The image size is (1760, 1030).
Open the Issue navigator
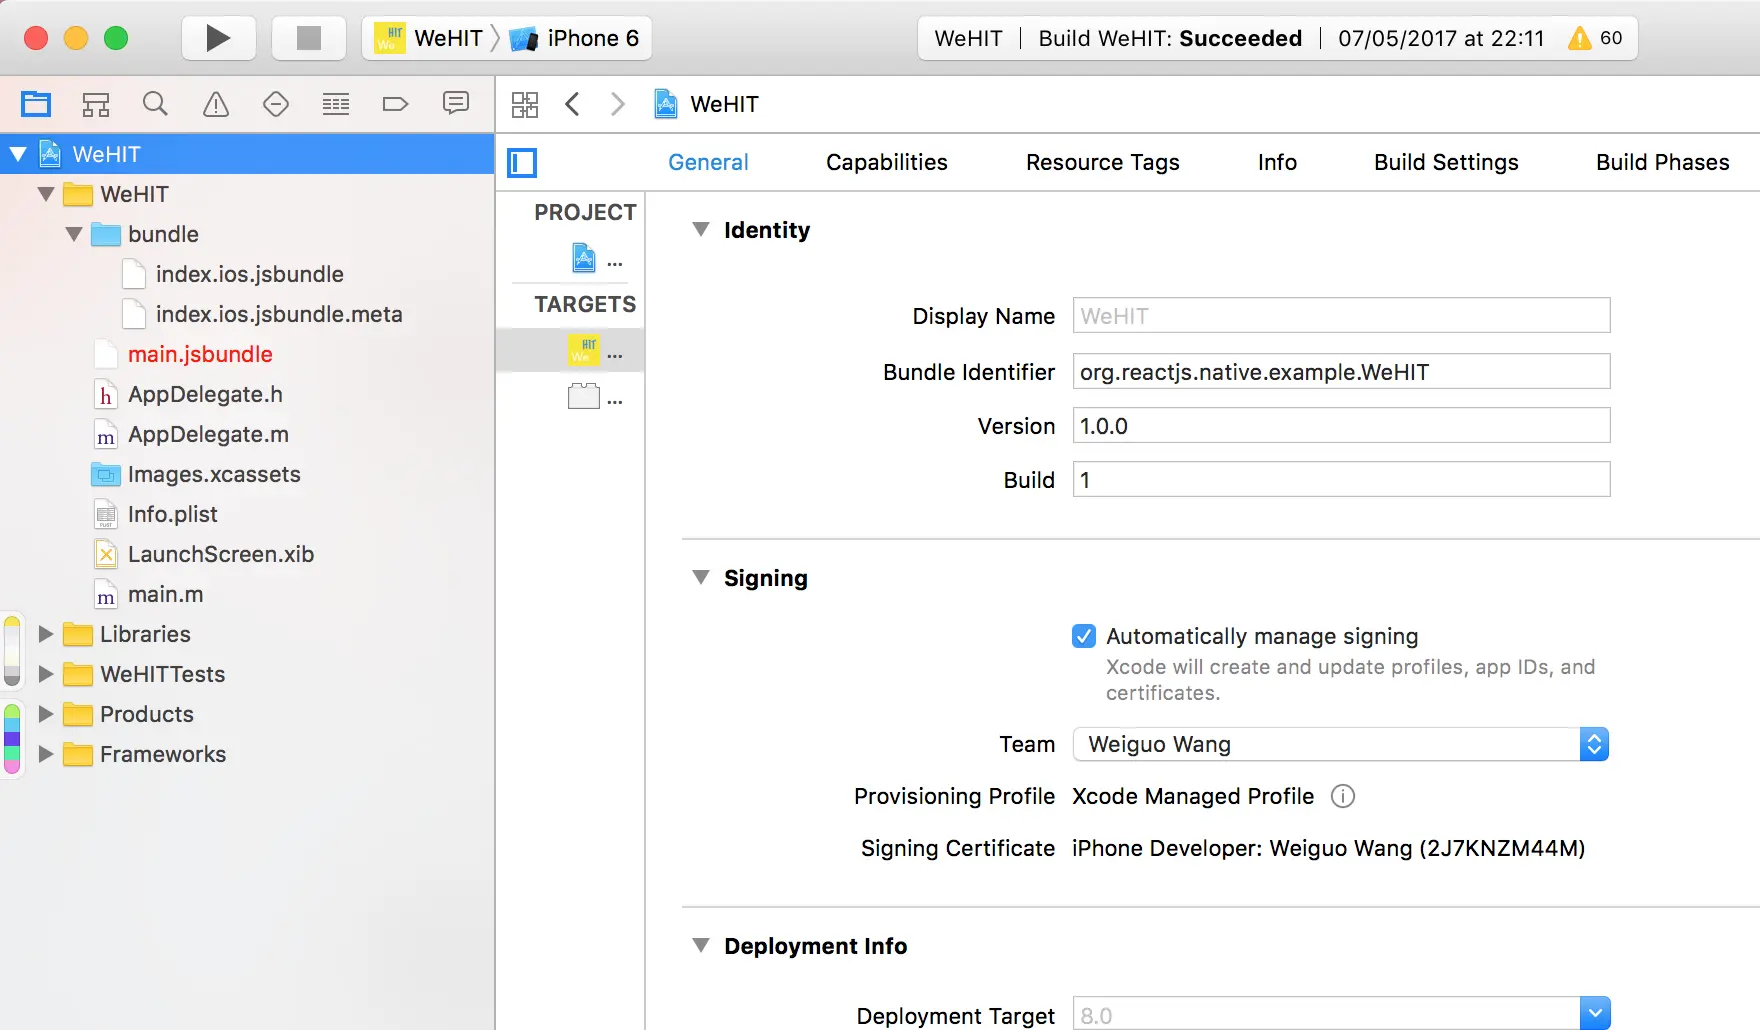tap(216, 104)
